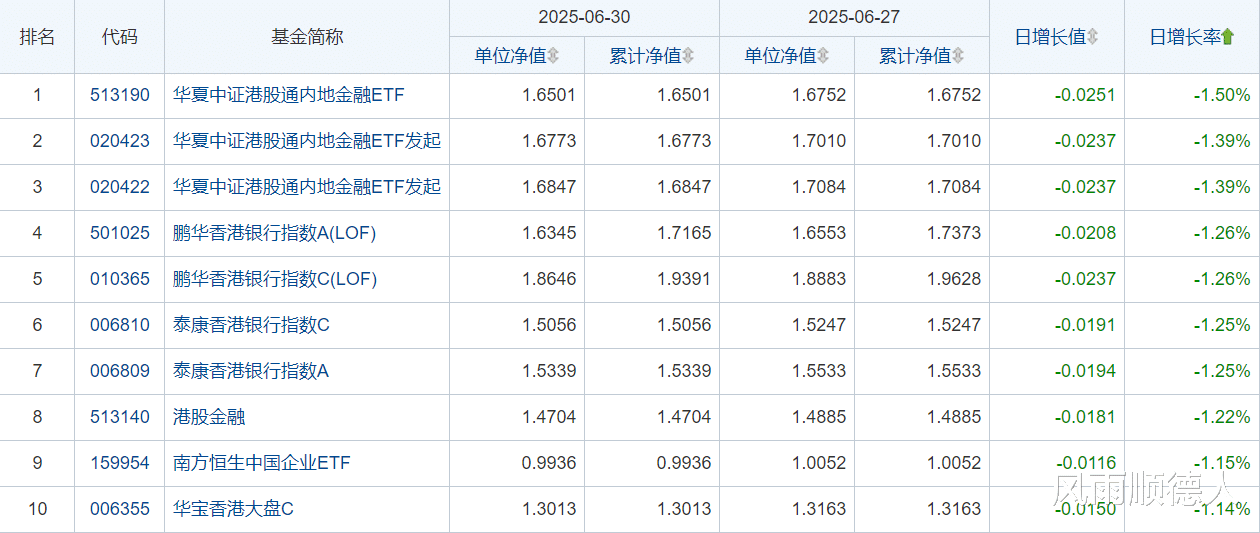Click the 代码 column header

(120, 37)
